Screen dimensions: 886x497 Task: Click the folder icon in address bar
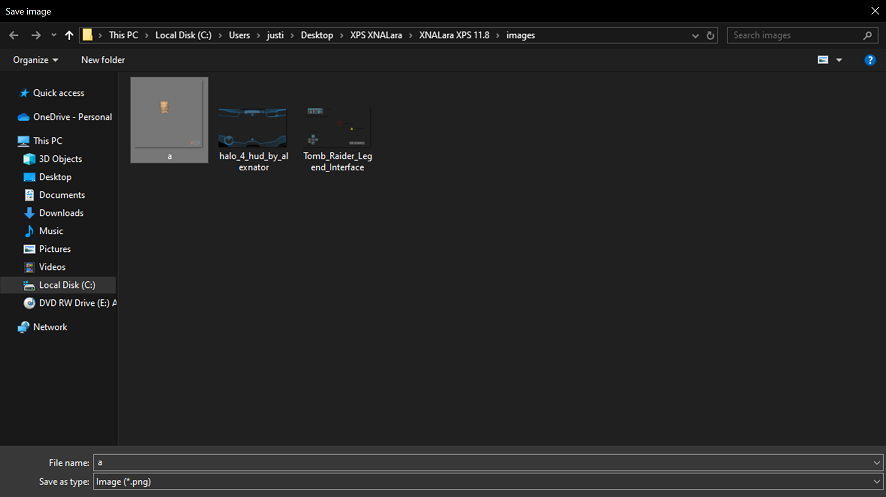point(88,35)
